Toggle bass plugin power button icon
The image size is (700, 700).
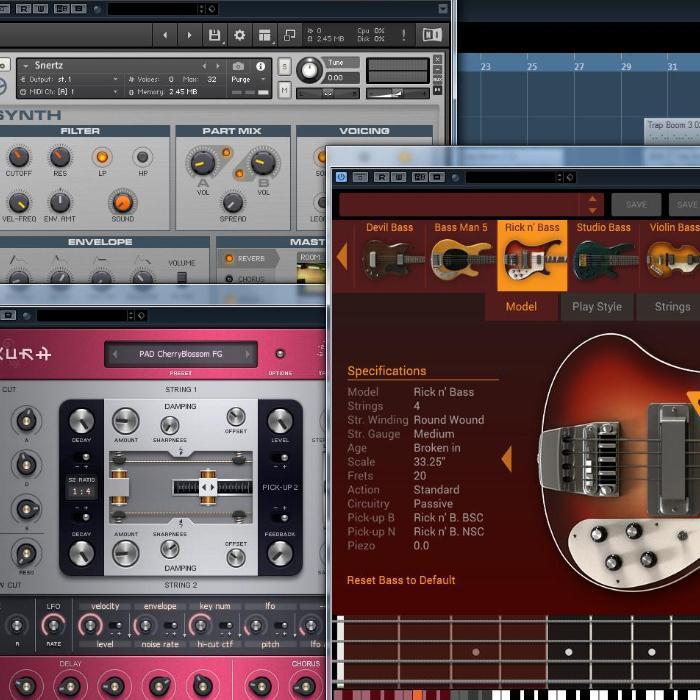tap(342, 177)
